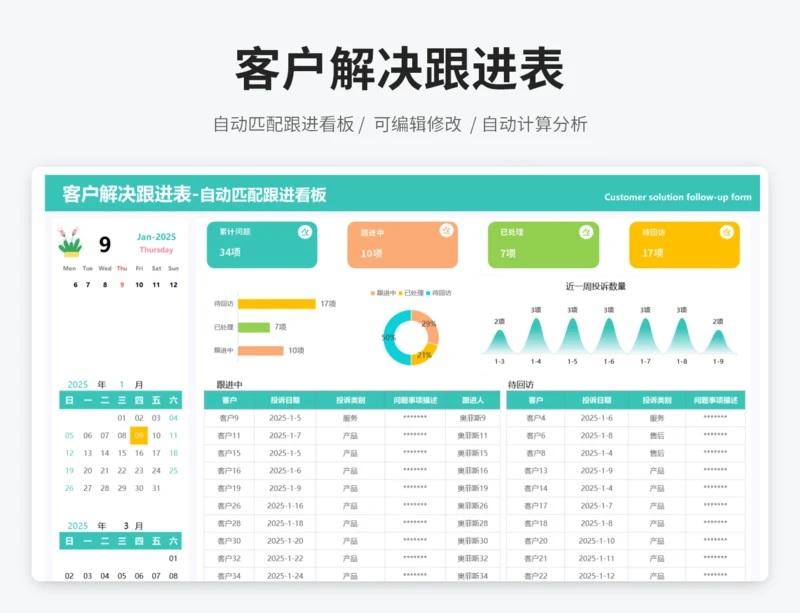Click the star icon on 待回访 card
The height and width of the screenshot is (613, 800).
coord(726,232)
